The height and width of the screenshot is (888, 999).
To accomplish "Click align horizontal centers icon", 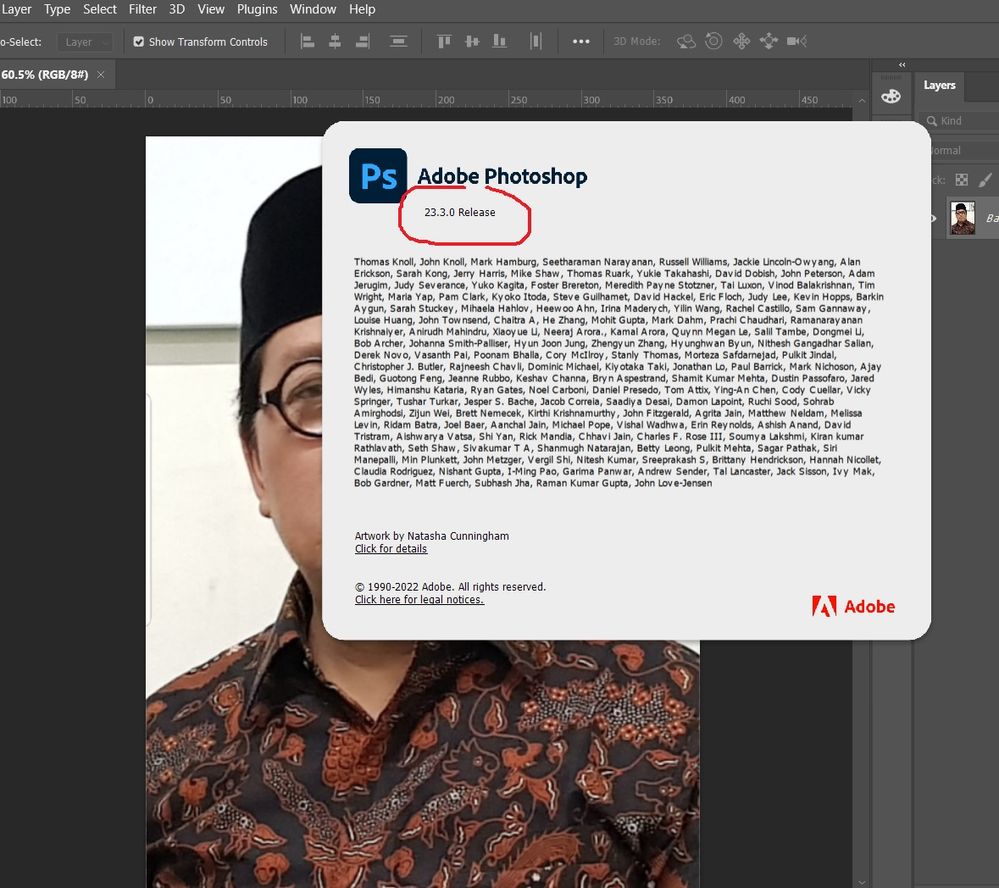I will tap(335, 42).
